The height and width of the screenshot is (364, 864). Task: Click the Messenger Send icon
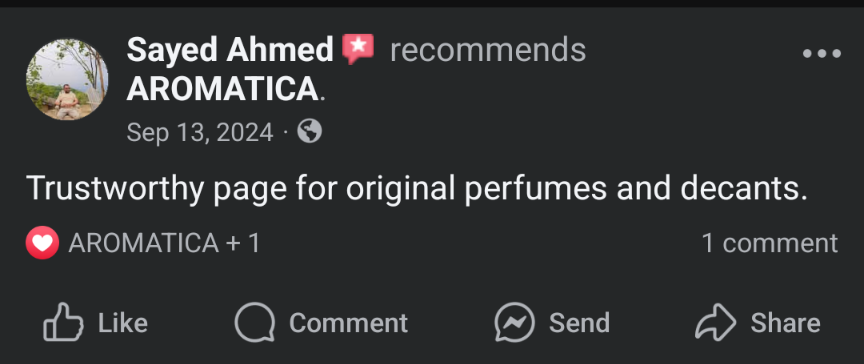click(515, 322)
